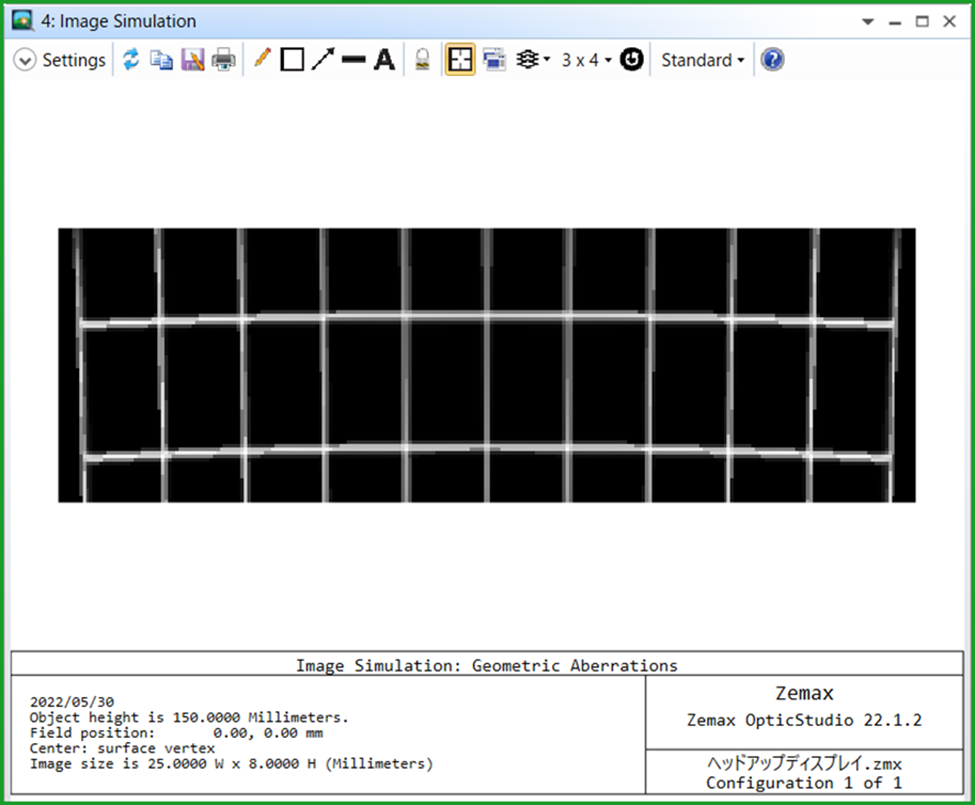Click the simulated grid image preview
975x805 pixels.
point(487,364)
